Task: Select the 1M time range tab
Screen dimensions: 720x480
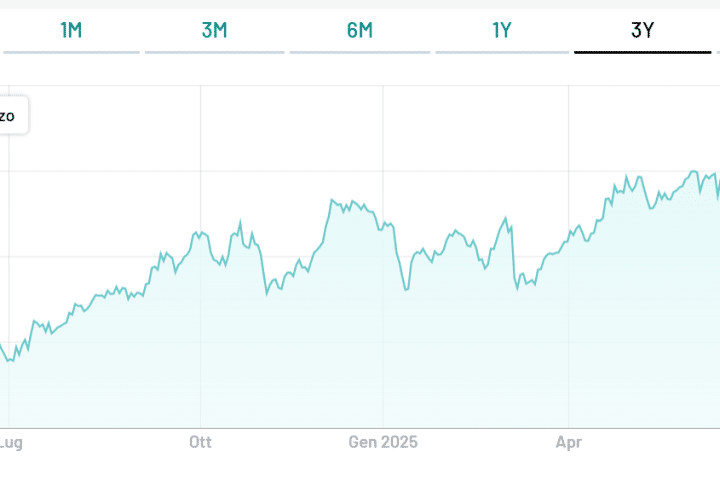Action: 71,30
